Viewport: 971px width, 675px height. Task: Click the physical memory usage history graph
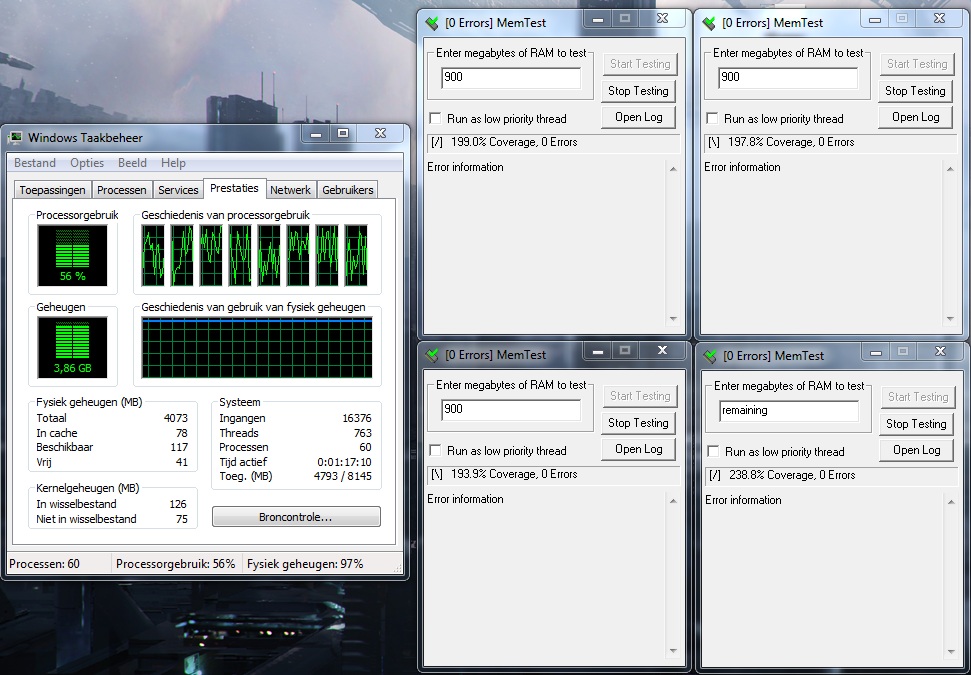coord(256,347)
